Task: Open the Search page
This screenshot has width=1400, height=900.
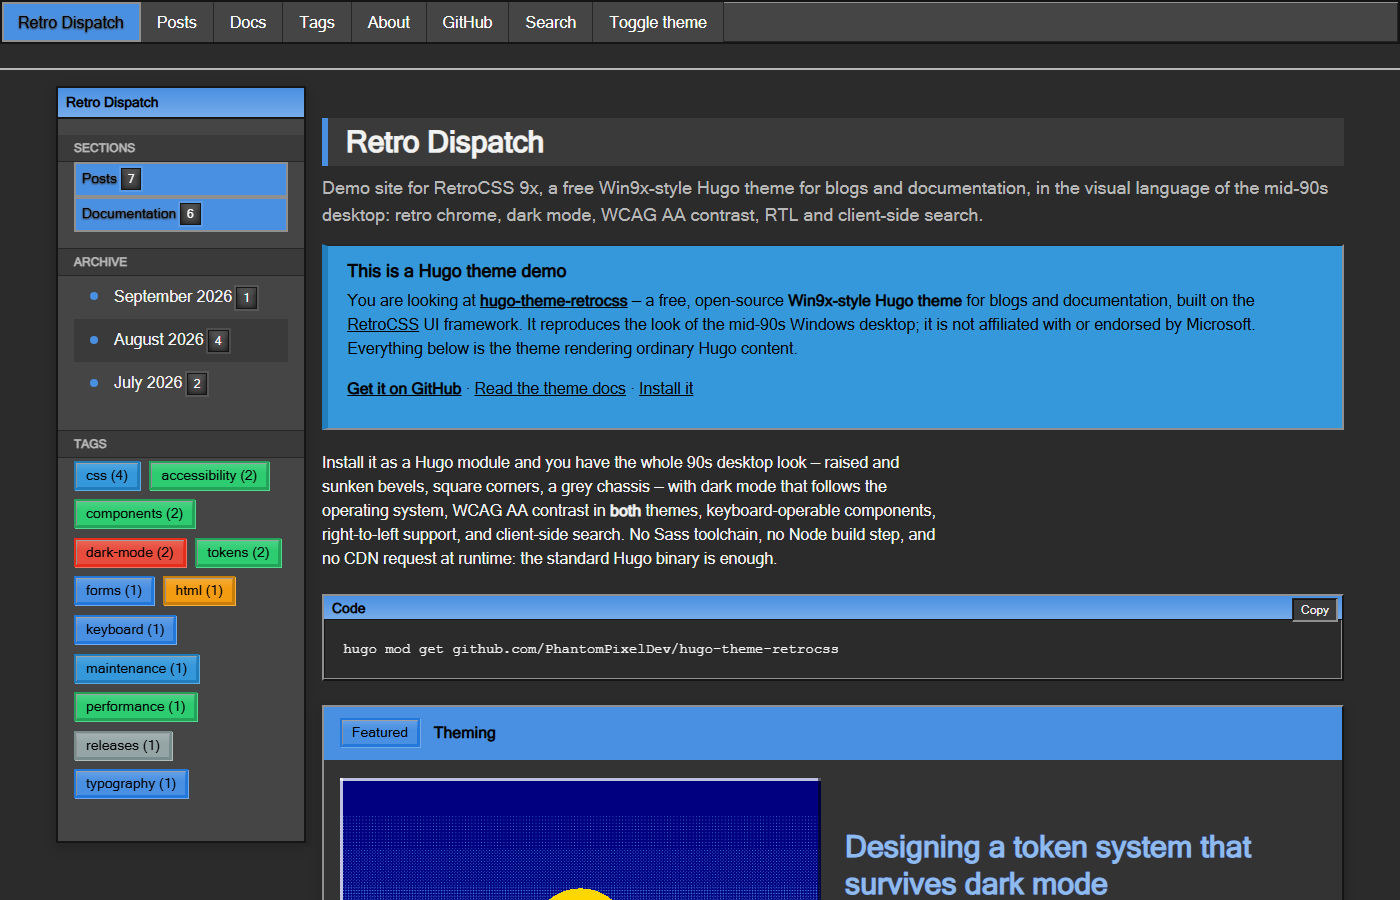Action: (x=551, y=22)
